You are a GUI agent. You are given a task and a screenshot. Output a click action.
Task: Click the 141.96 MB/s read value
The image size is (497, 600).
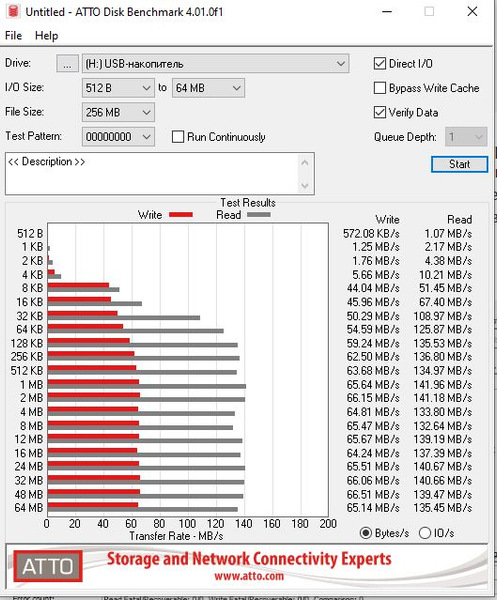443,385
